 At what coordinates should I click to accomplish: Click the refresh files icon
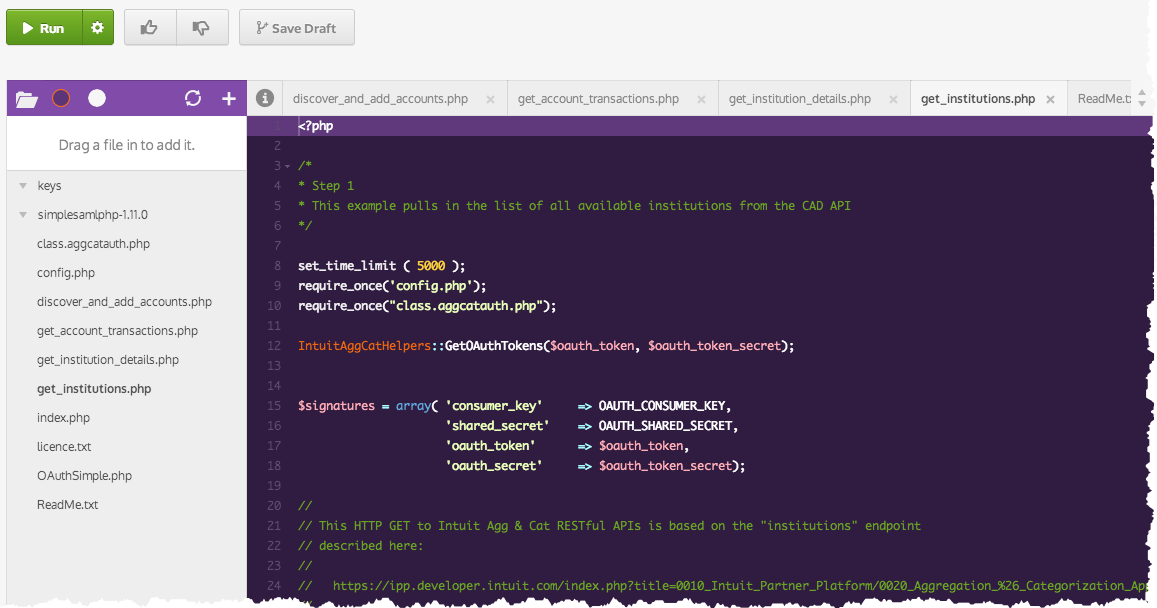point(193,98)
